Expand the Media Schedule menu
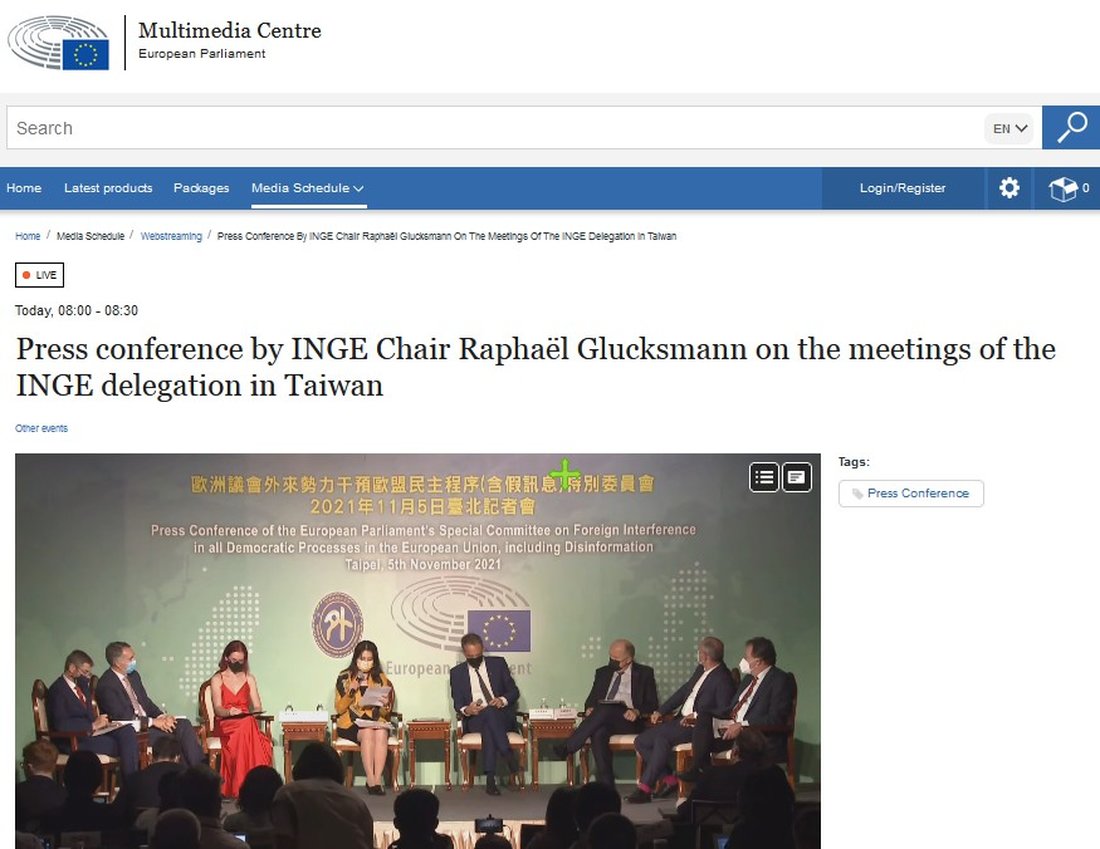This screenshot has height=849, width=1100. (308, 188)
